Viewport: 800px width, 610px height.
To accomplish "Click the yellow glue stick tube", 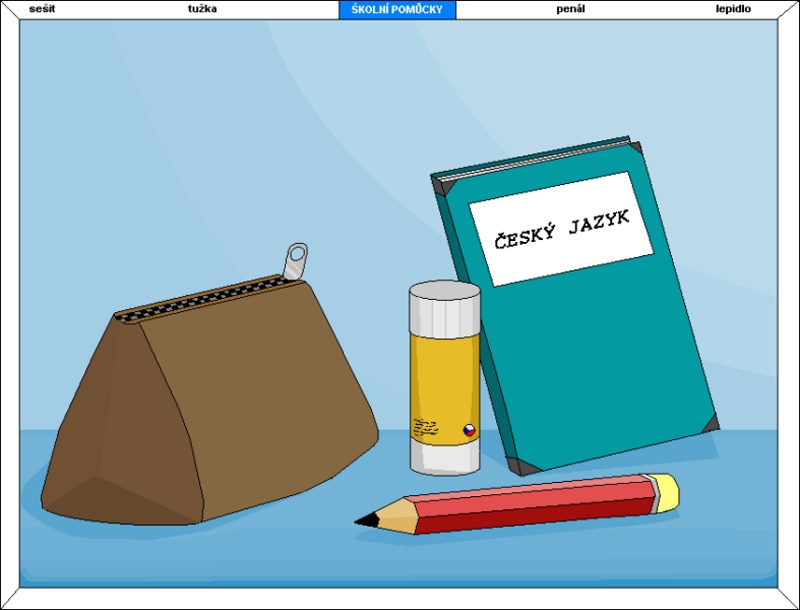I will (x=444, y=380).
